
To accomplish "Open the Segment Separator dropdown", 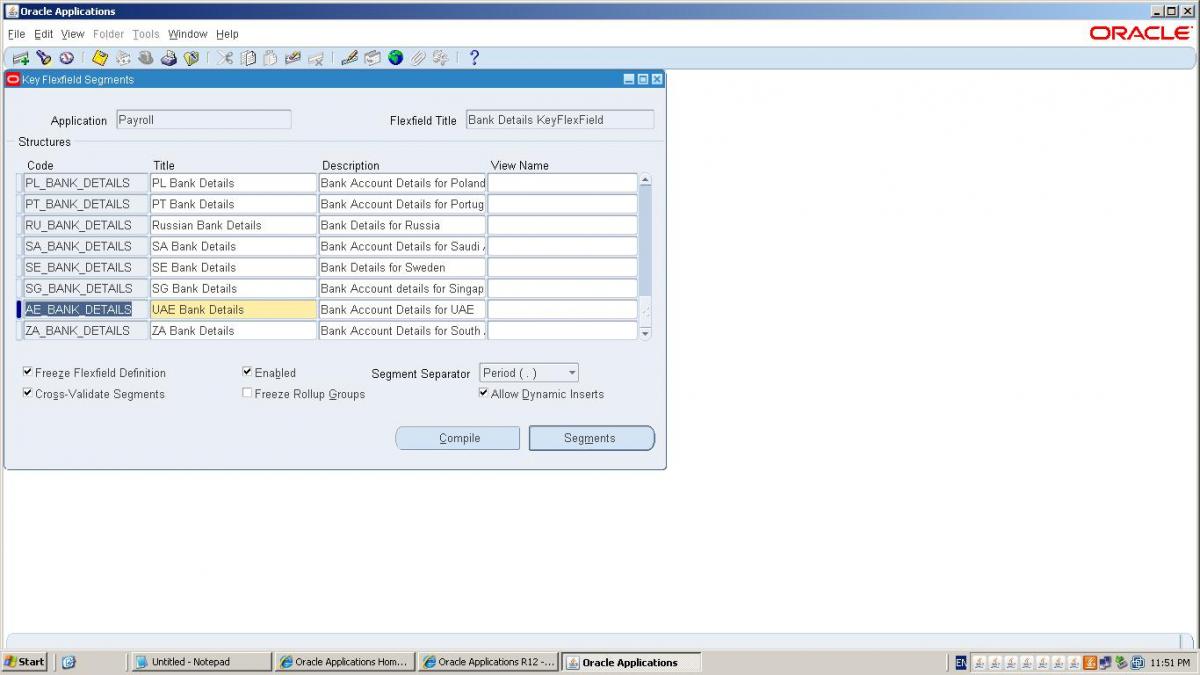I will click(x=572, y=373).
